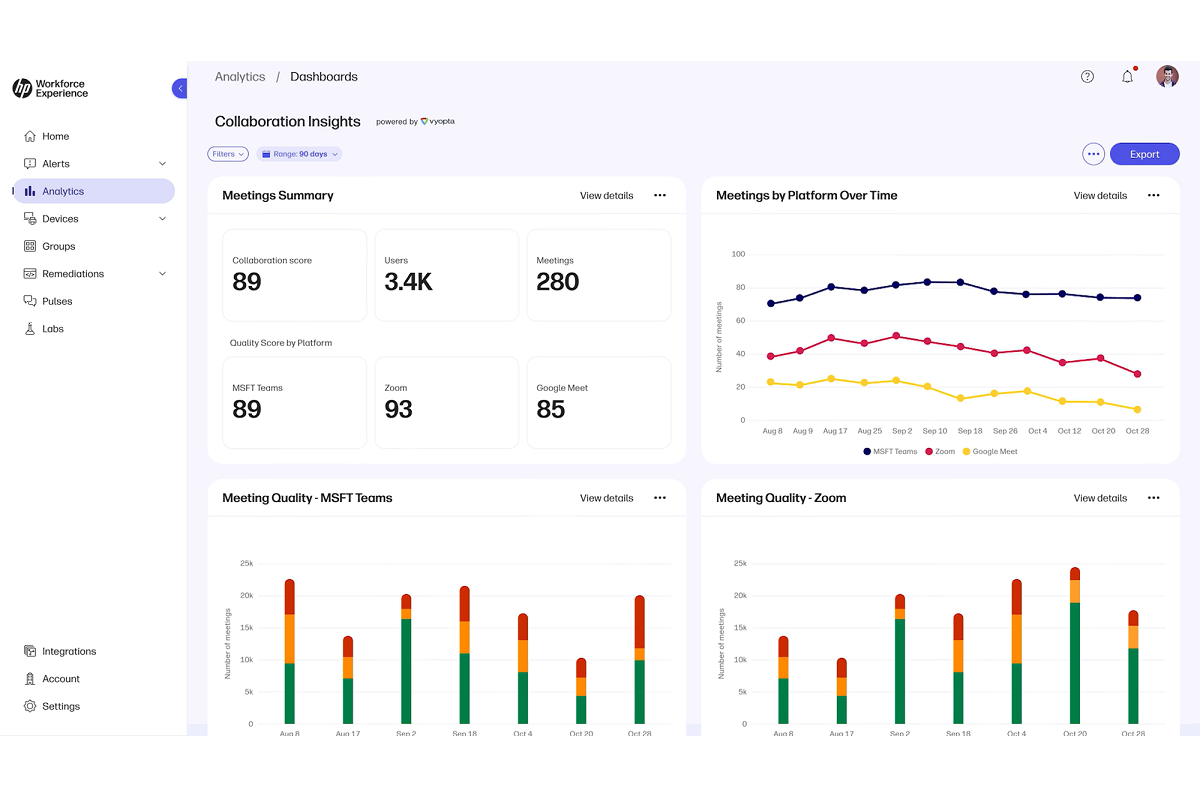Open Meeting Quality - MSFT Teams three-dot menu
The image size is (1200, 800).
[660, 498]
